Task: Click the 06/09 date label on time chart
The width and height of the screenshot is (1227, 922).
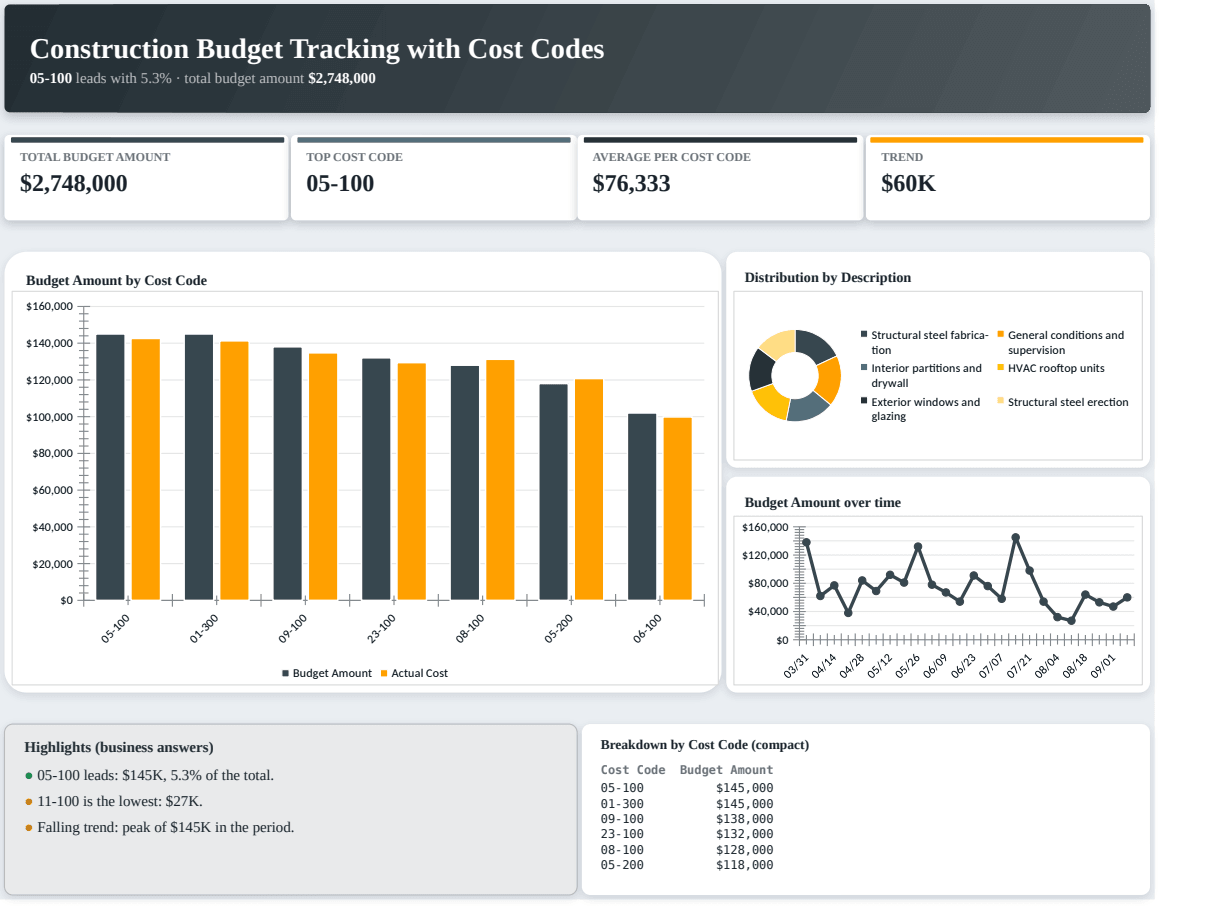Action: point(935,667)
